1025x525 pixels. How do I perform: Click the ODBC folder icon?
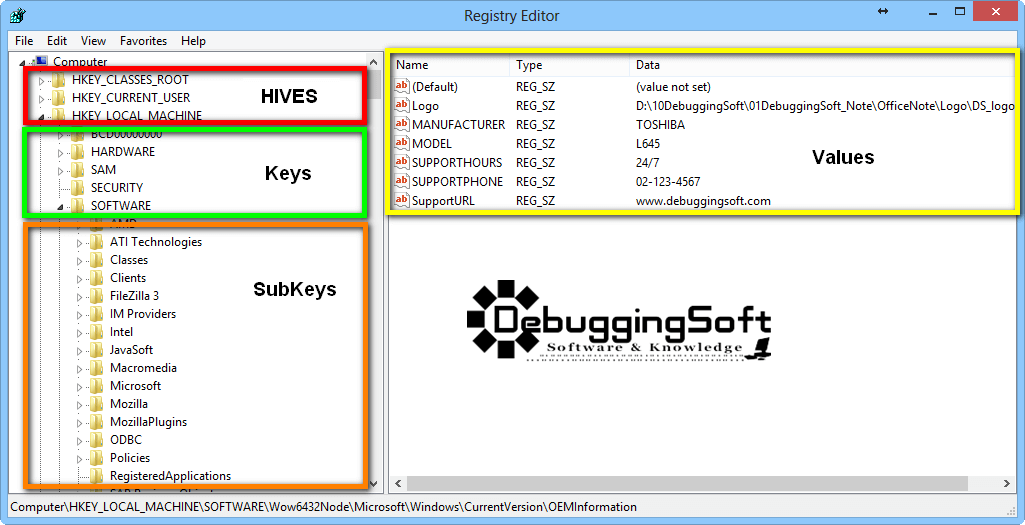pos(97,439)
